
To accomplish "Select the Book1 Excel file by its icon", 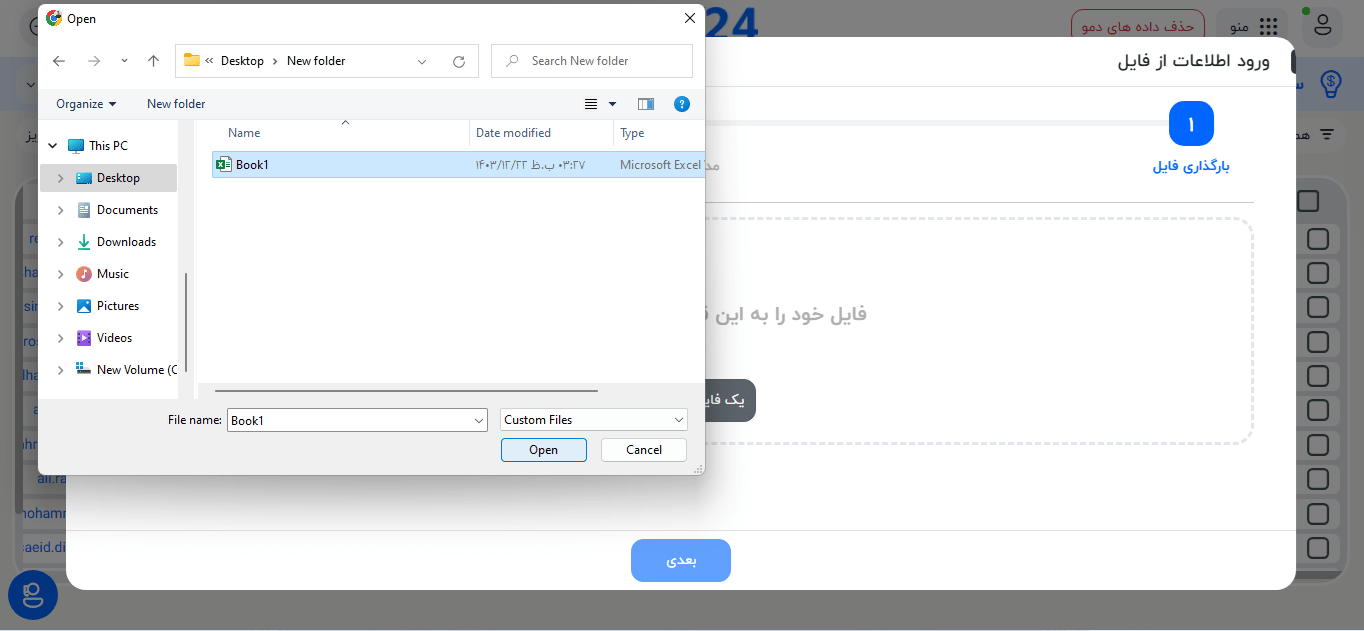I will click(222, 164).
